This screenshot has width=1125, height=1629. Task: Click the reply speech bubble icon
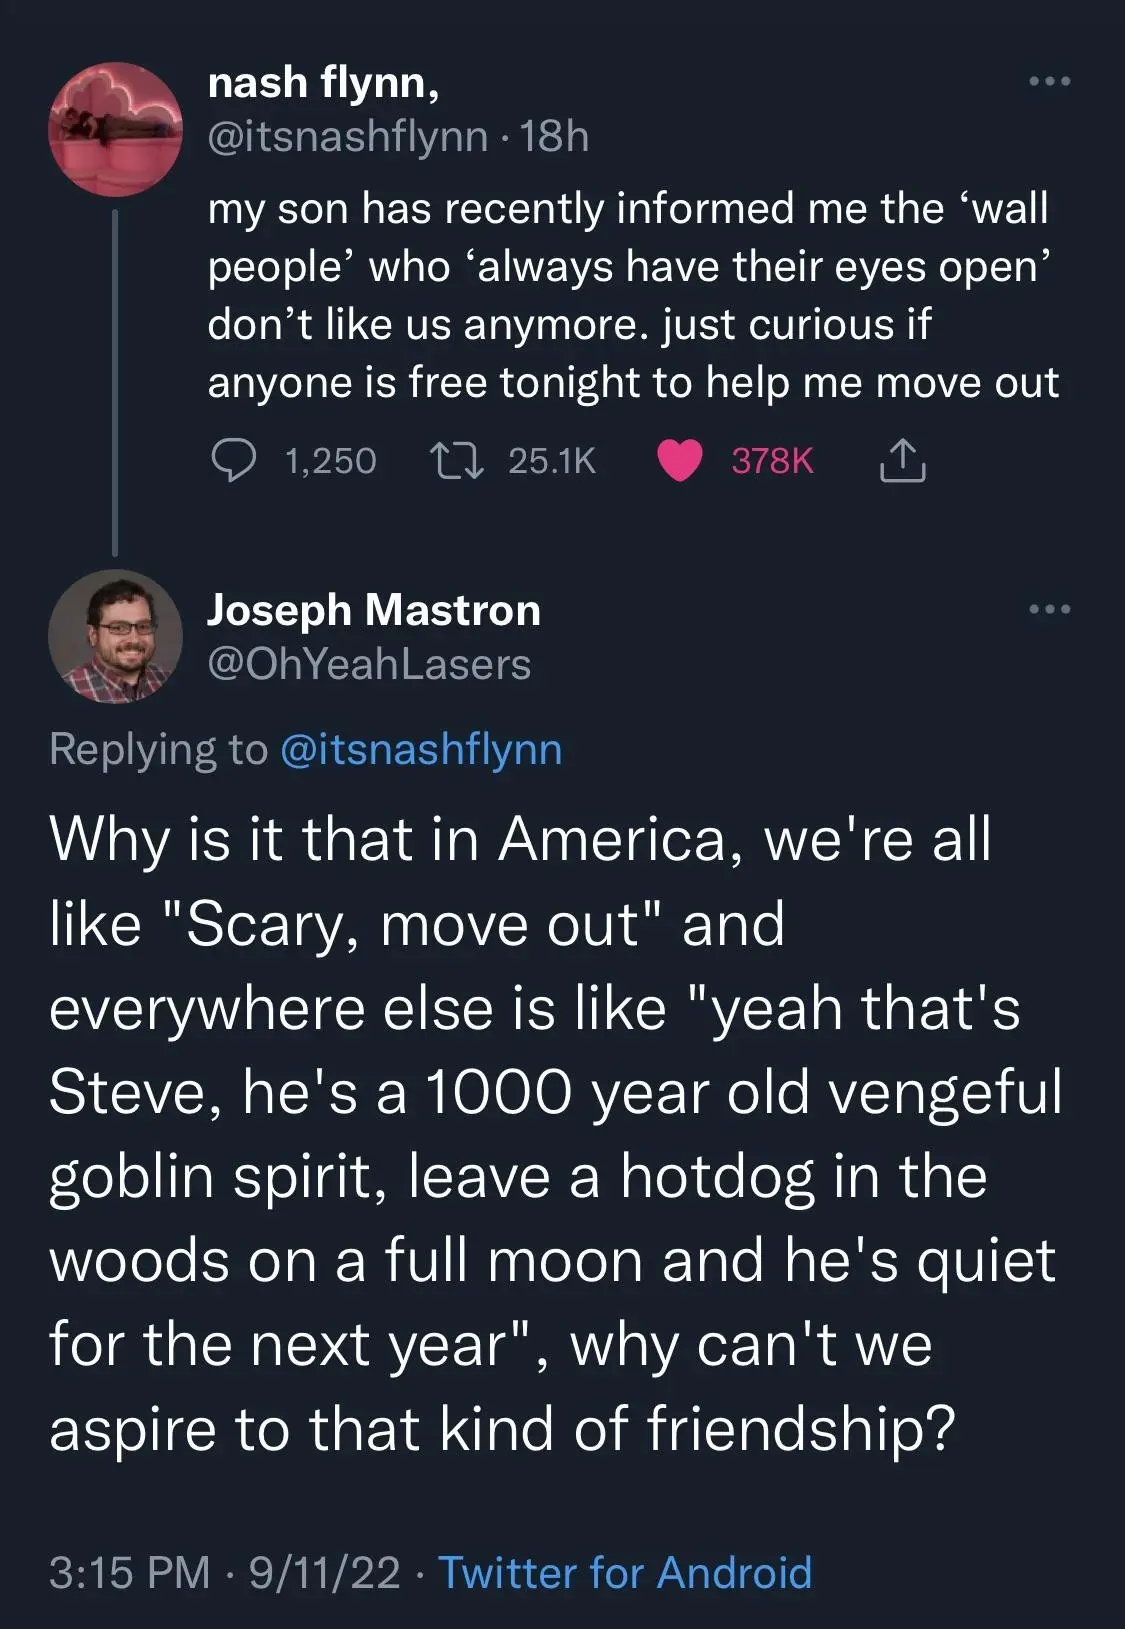coord(233,461)
